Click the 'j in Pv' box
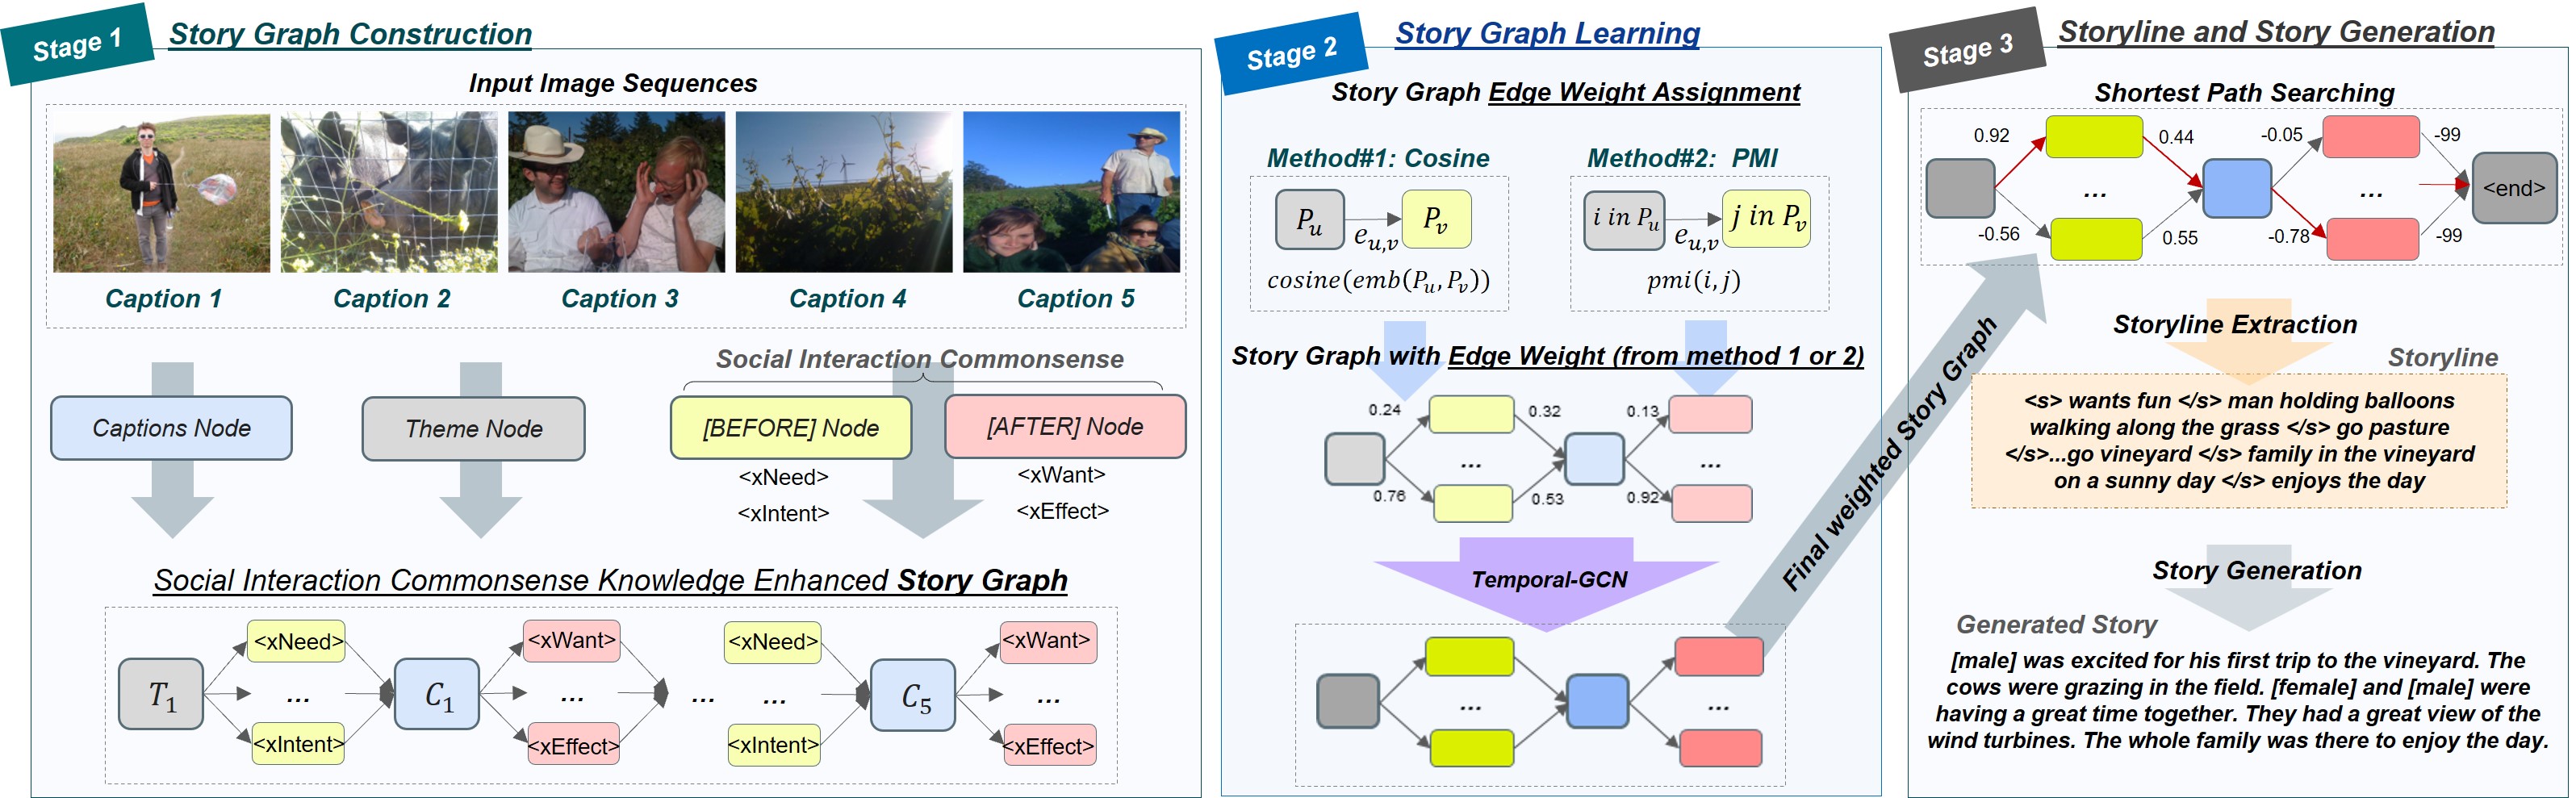Image resolution: width=2576 pixels, height=798 pixels. coord(1767,218)
